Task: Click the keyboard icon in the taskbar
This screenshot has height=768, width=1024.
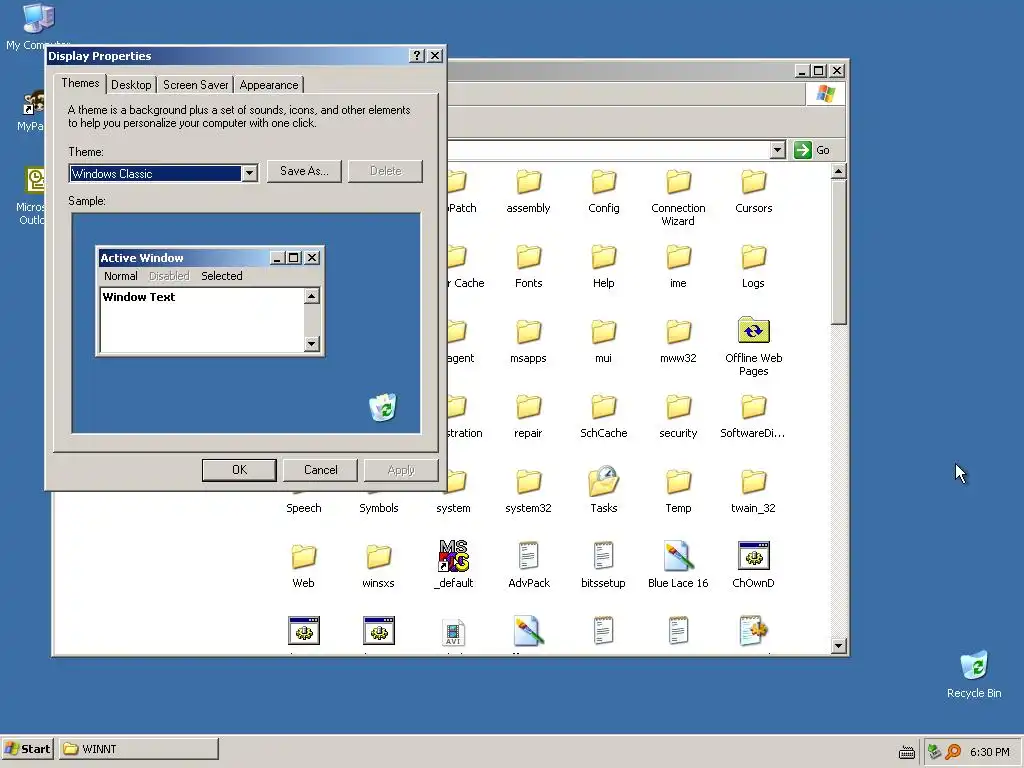Action: tap(906, 752)
